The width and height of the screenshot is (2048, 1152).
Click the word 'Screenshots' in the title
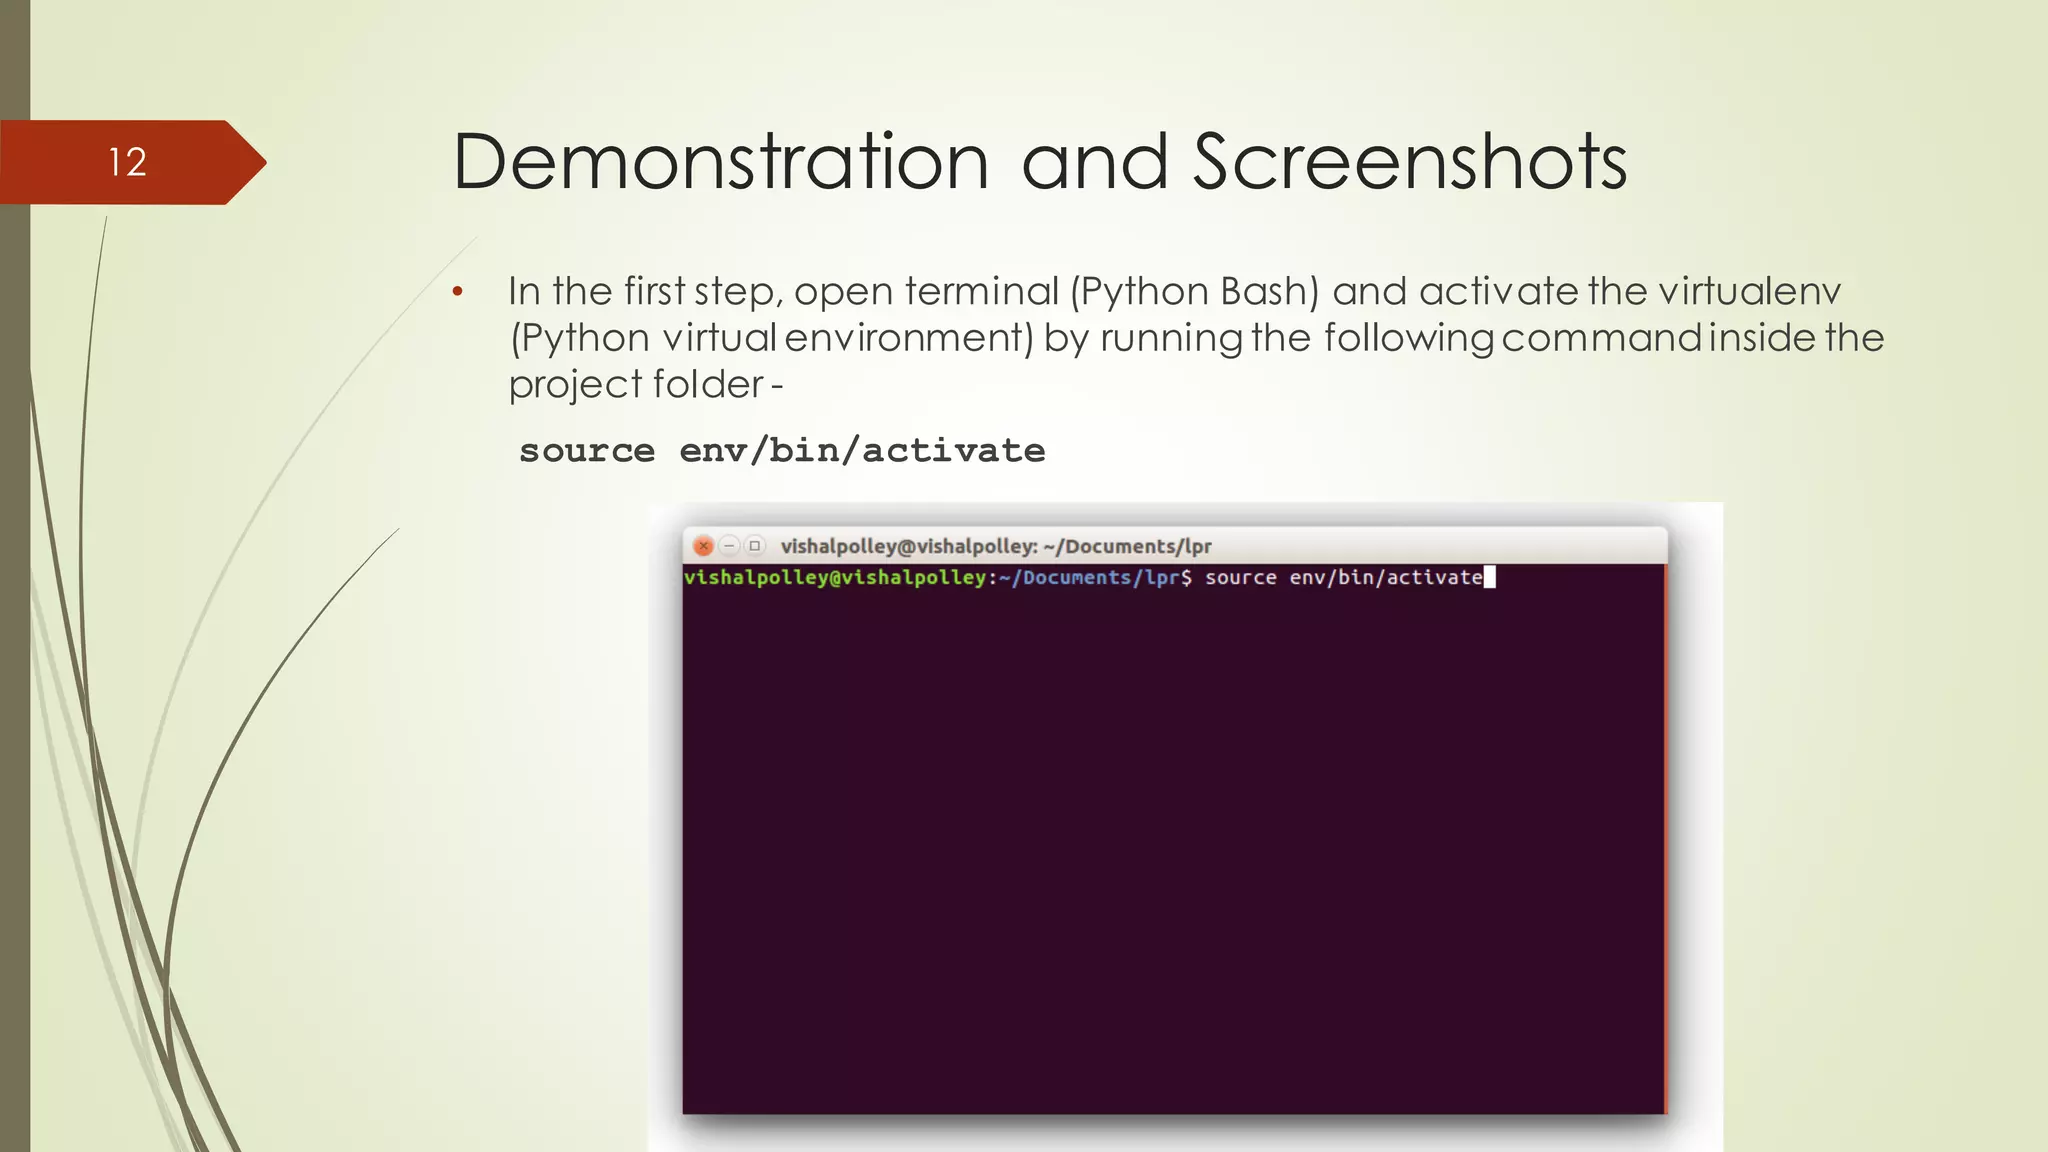point(1410,162)
